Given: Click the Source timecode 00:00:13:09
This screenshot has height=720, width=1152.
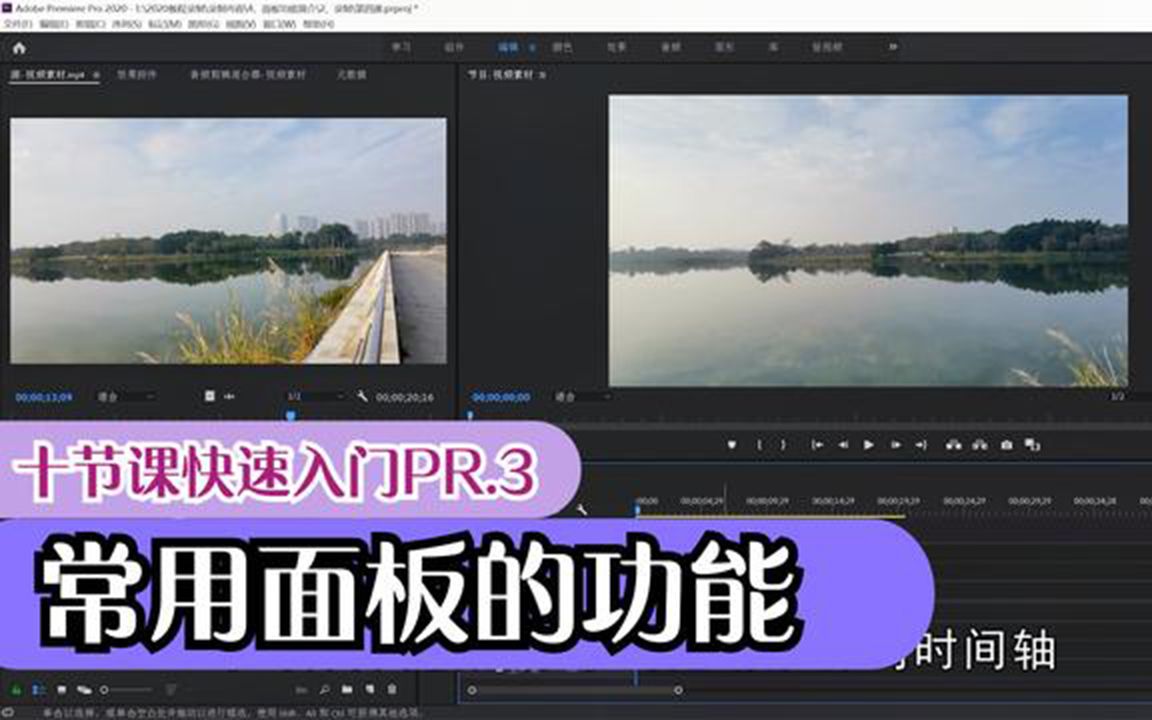Looking at the screenshot, I should click(x=44, y=395).
